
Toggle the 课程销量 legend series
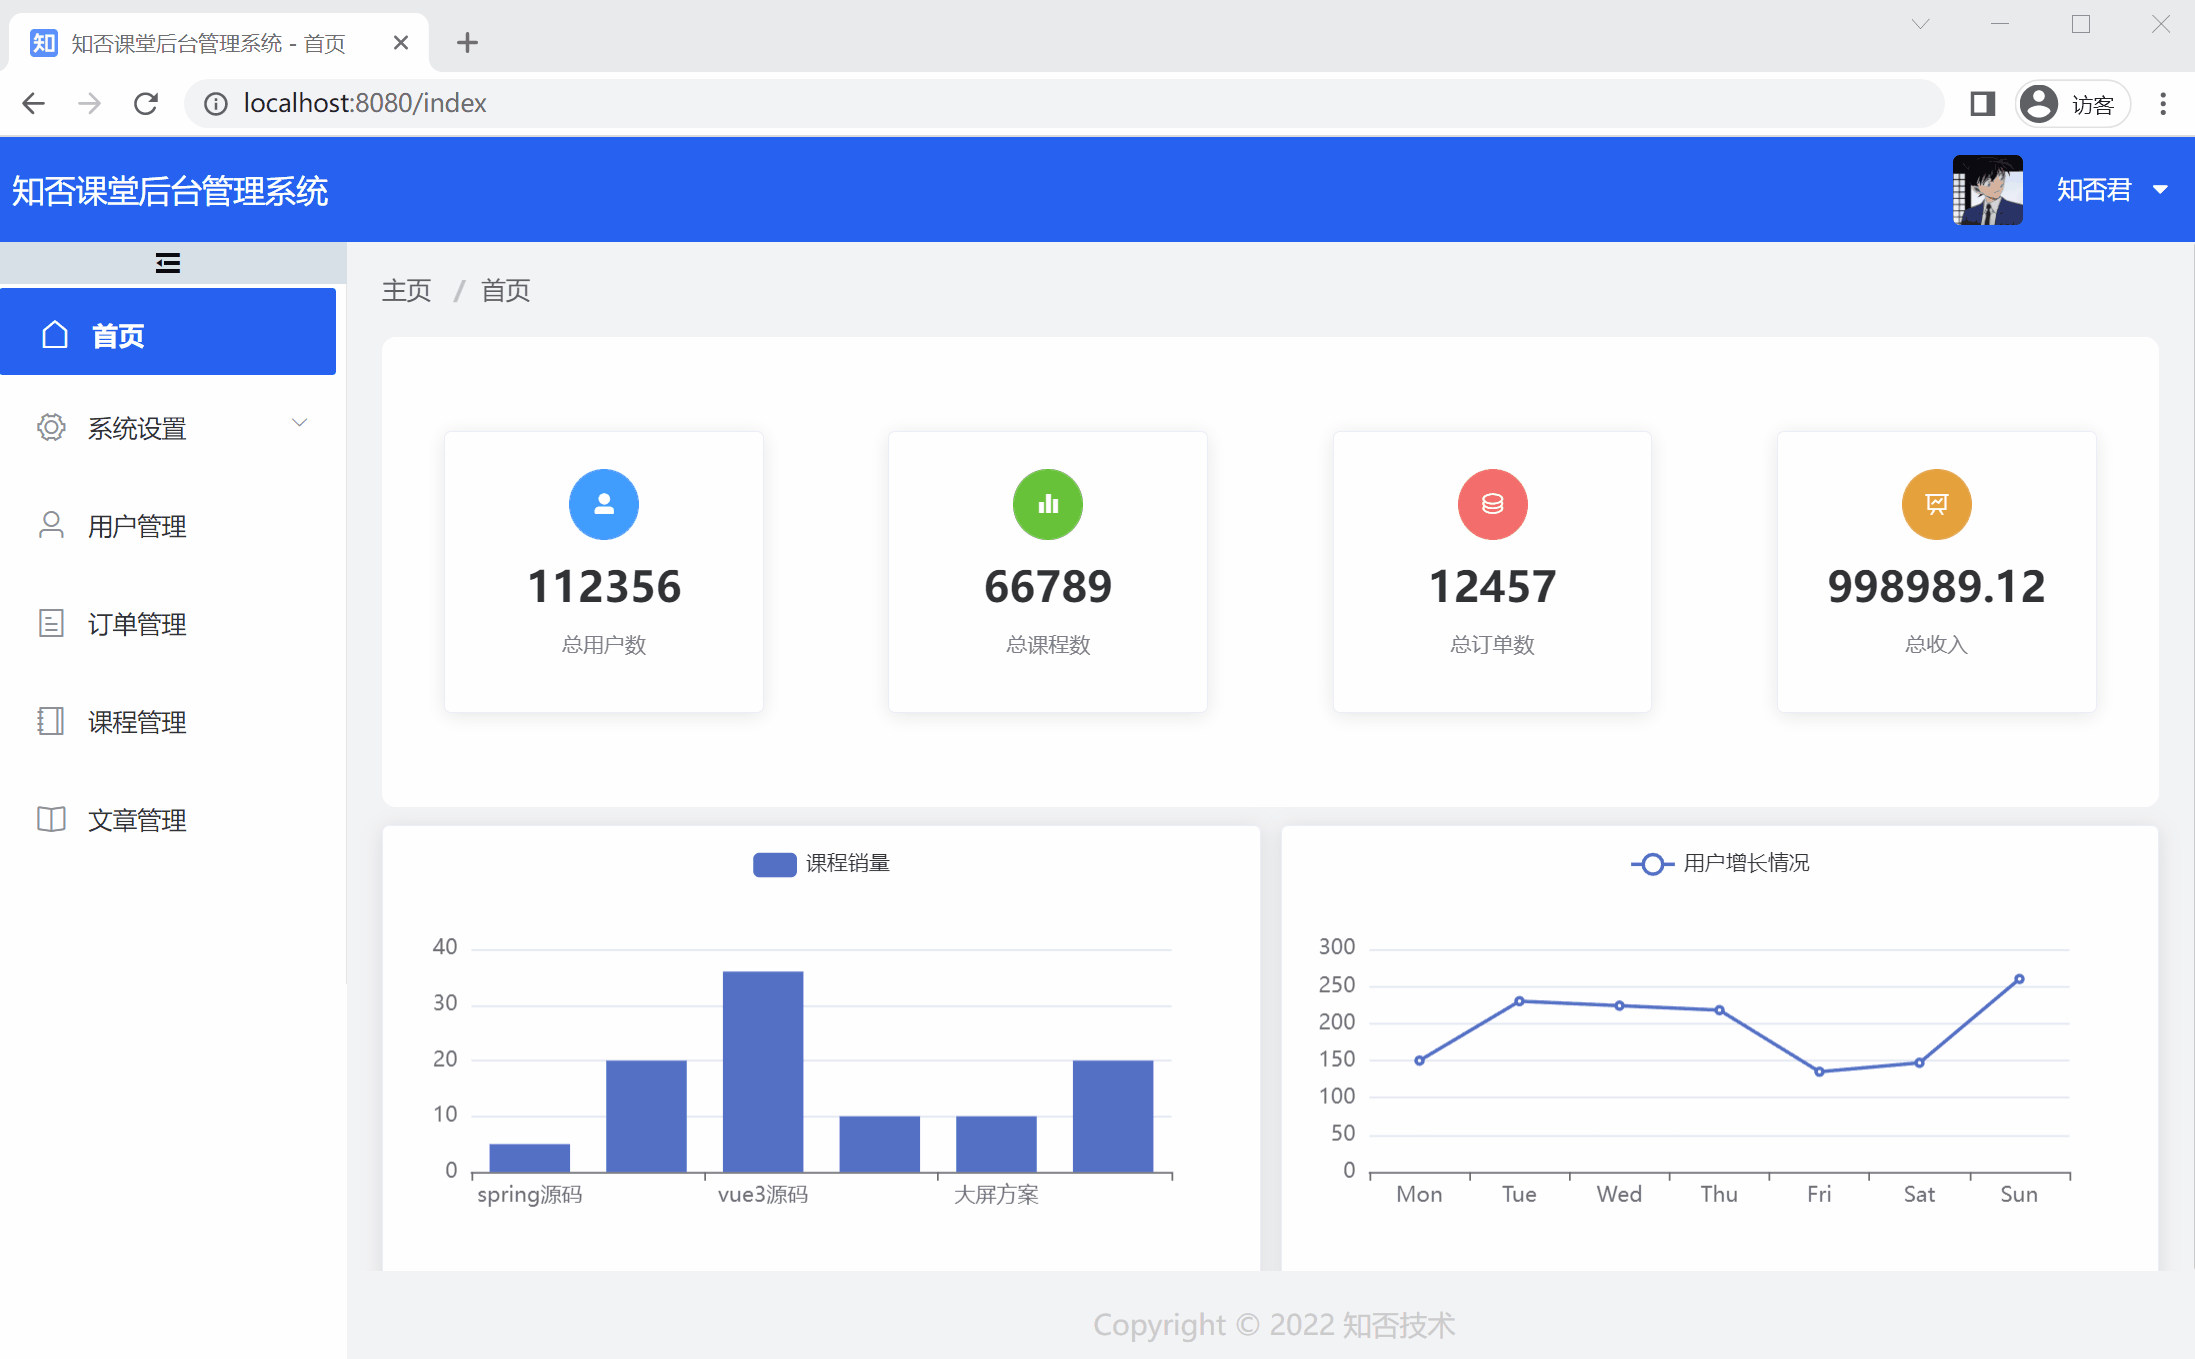(x=775, y=864)
